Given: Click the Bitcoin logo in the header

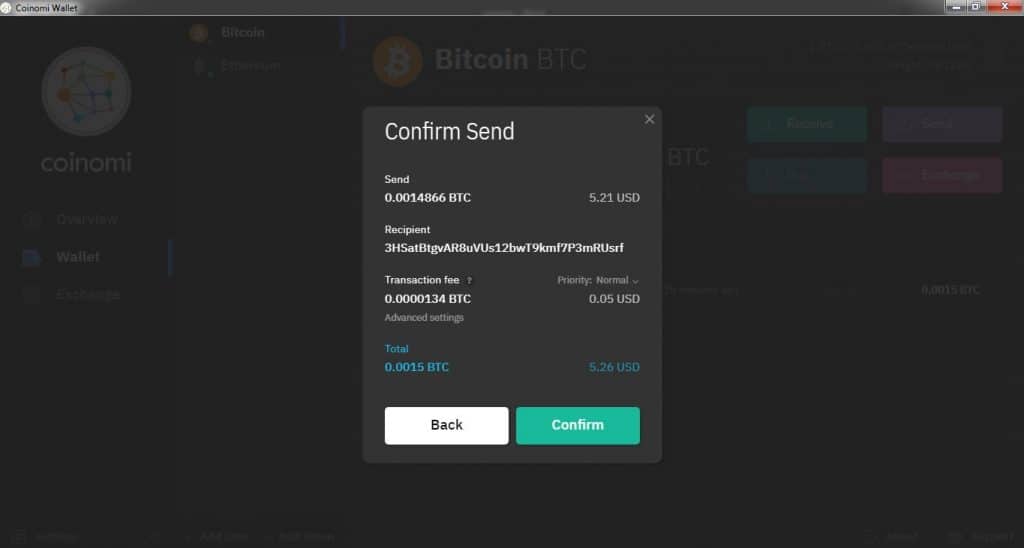Looking at the screenshot, I should (397, 61).
